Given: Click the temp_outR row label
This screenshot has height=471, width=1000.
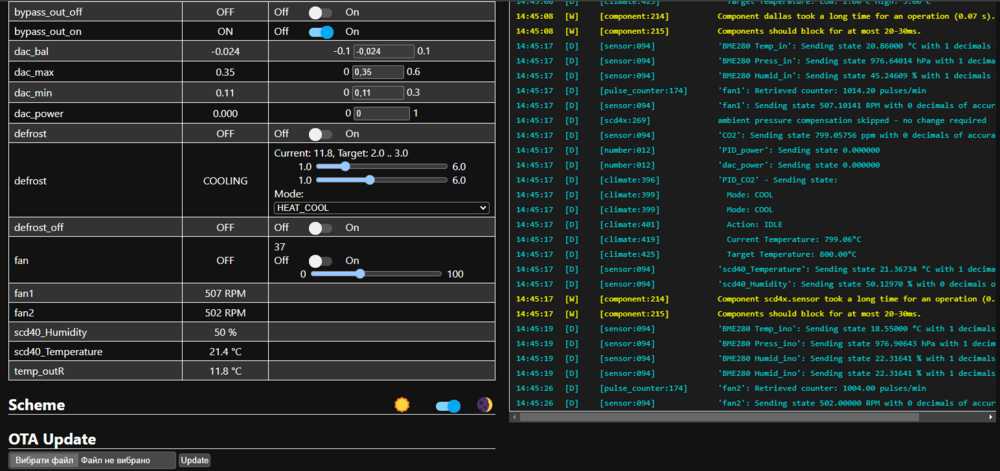Looking at the screenshot, I should [39, 371].
